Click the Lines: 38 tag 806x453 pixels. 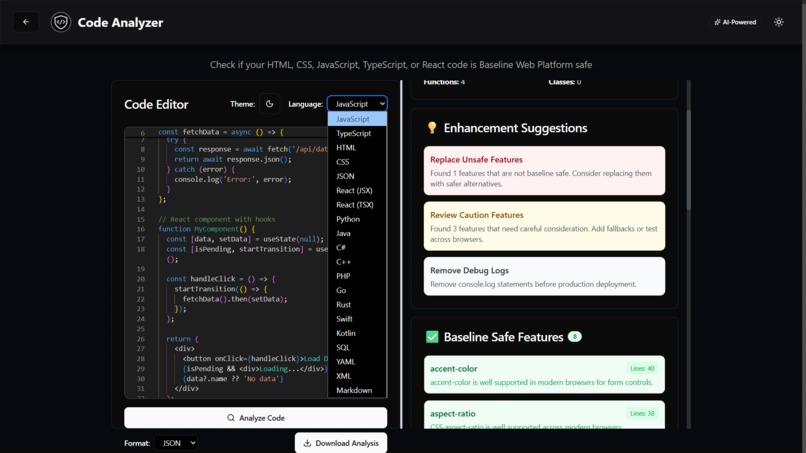[x=642, y=413]
